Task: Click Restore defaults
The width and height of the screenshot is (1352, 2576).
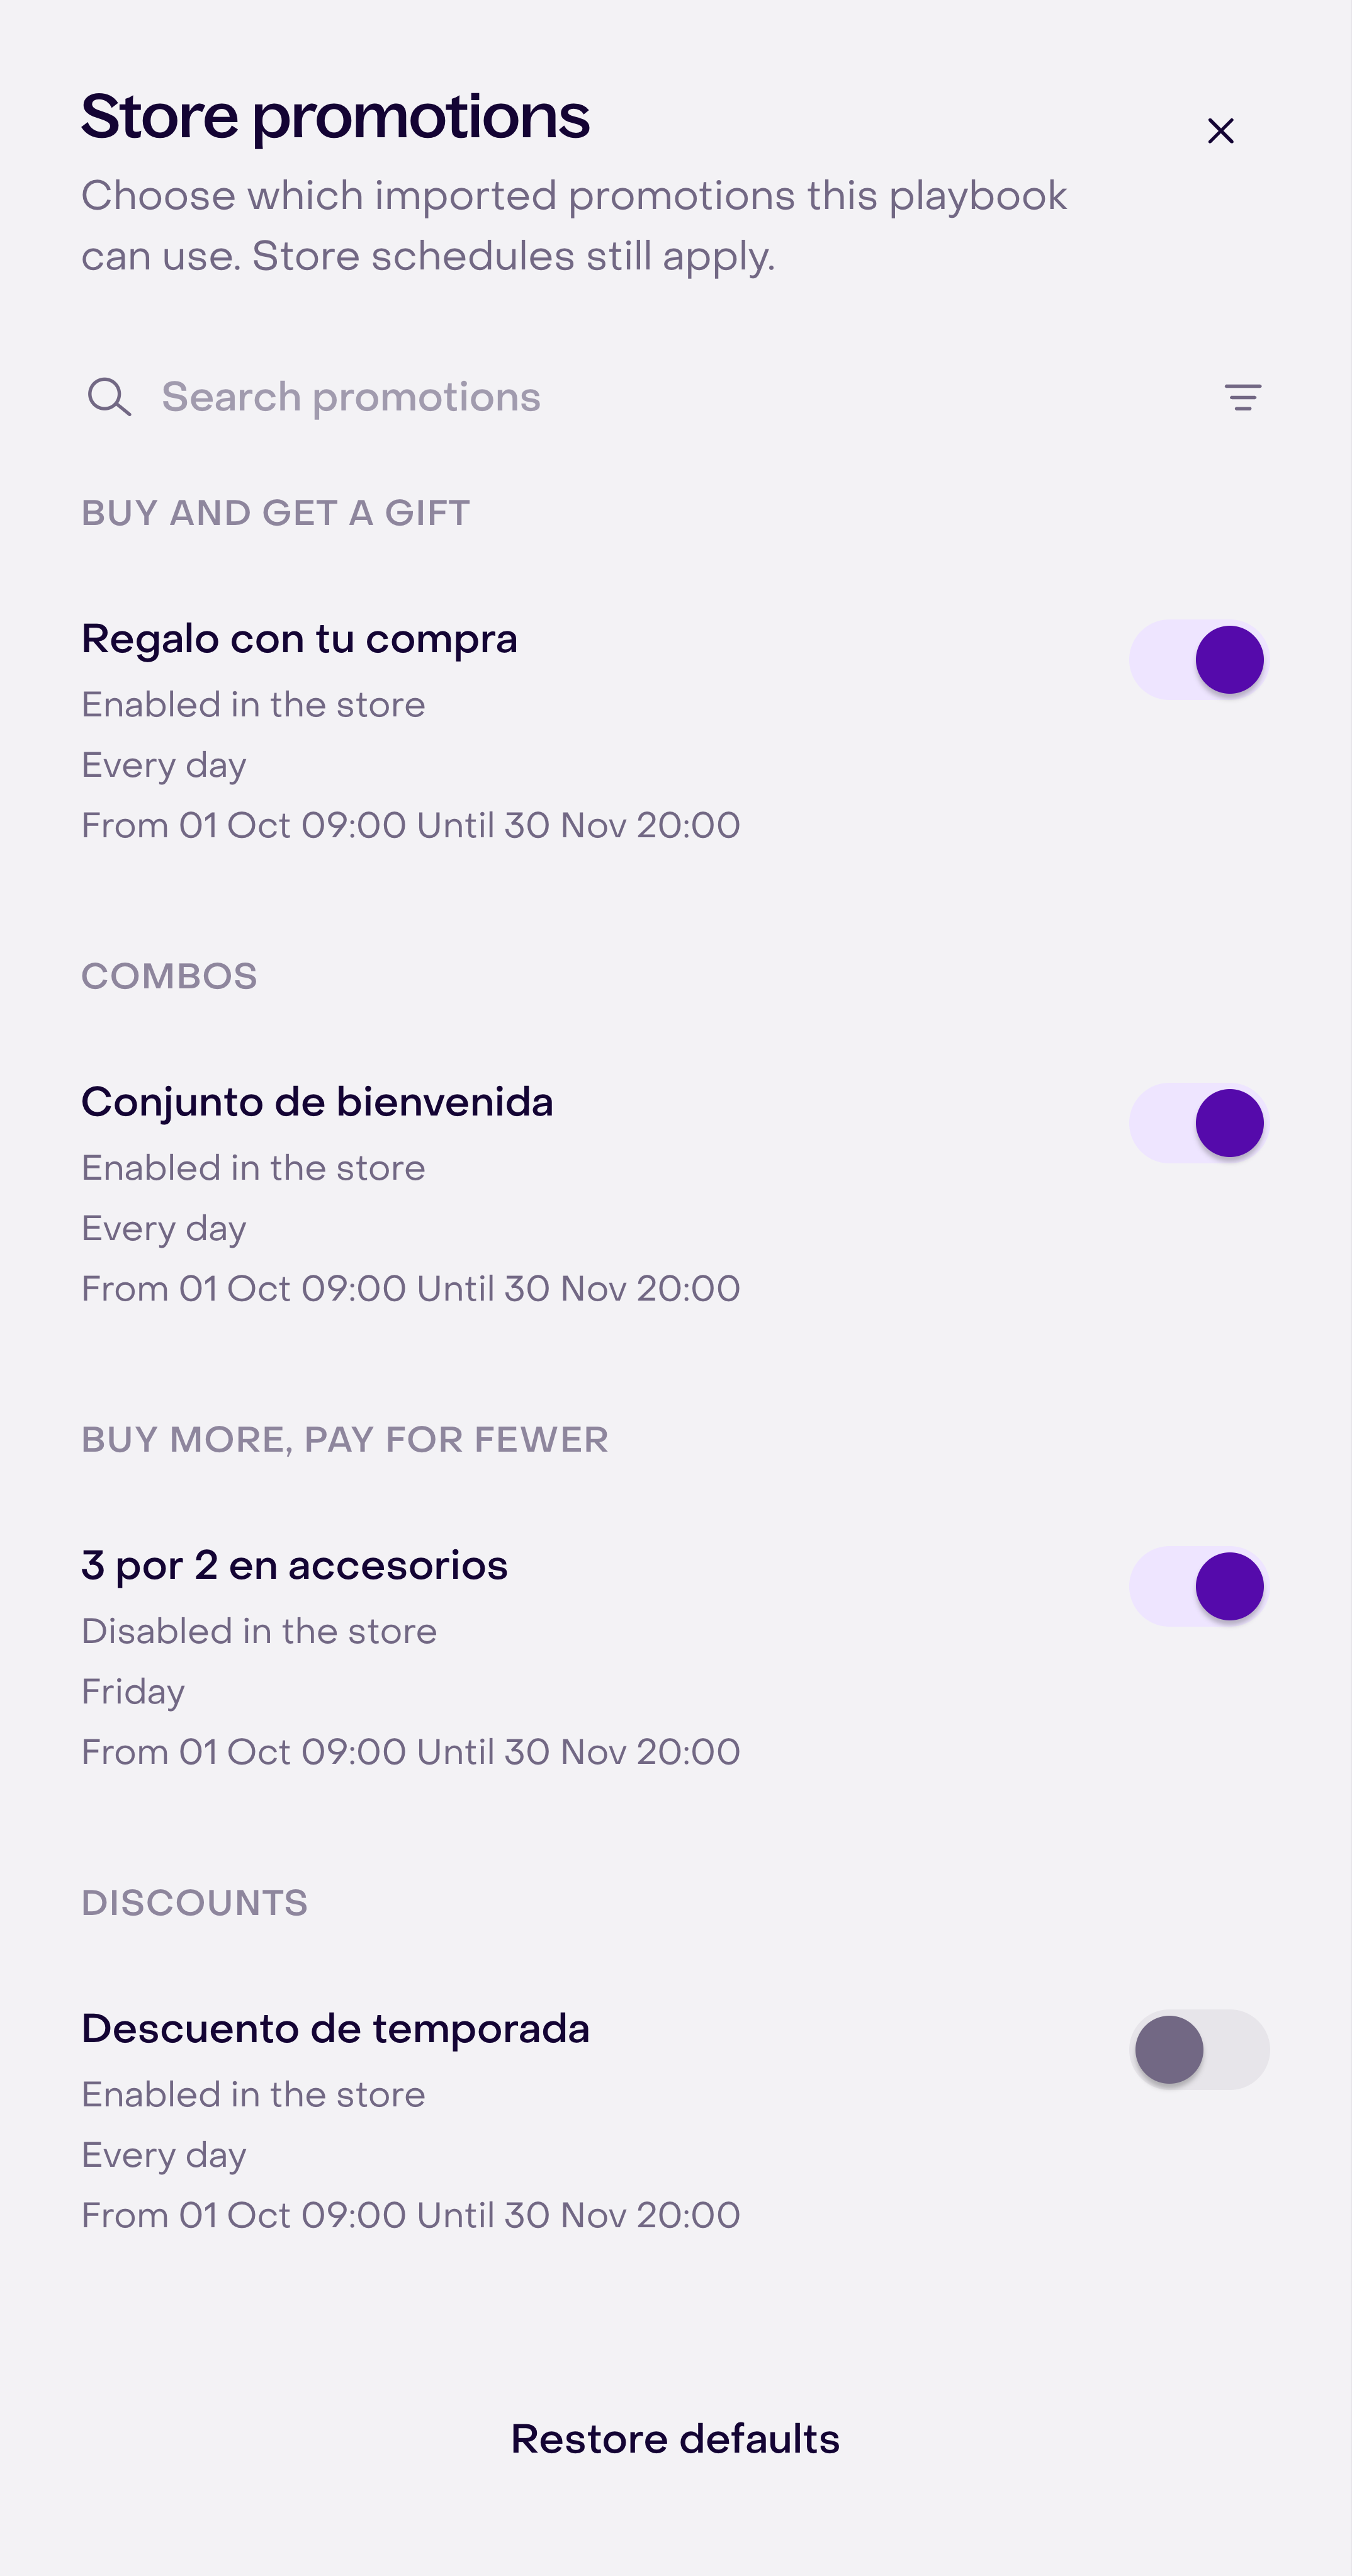Action: point(676,2439)
